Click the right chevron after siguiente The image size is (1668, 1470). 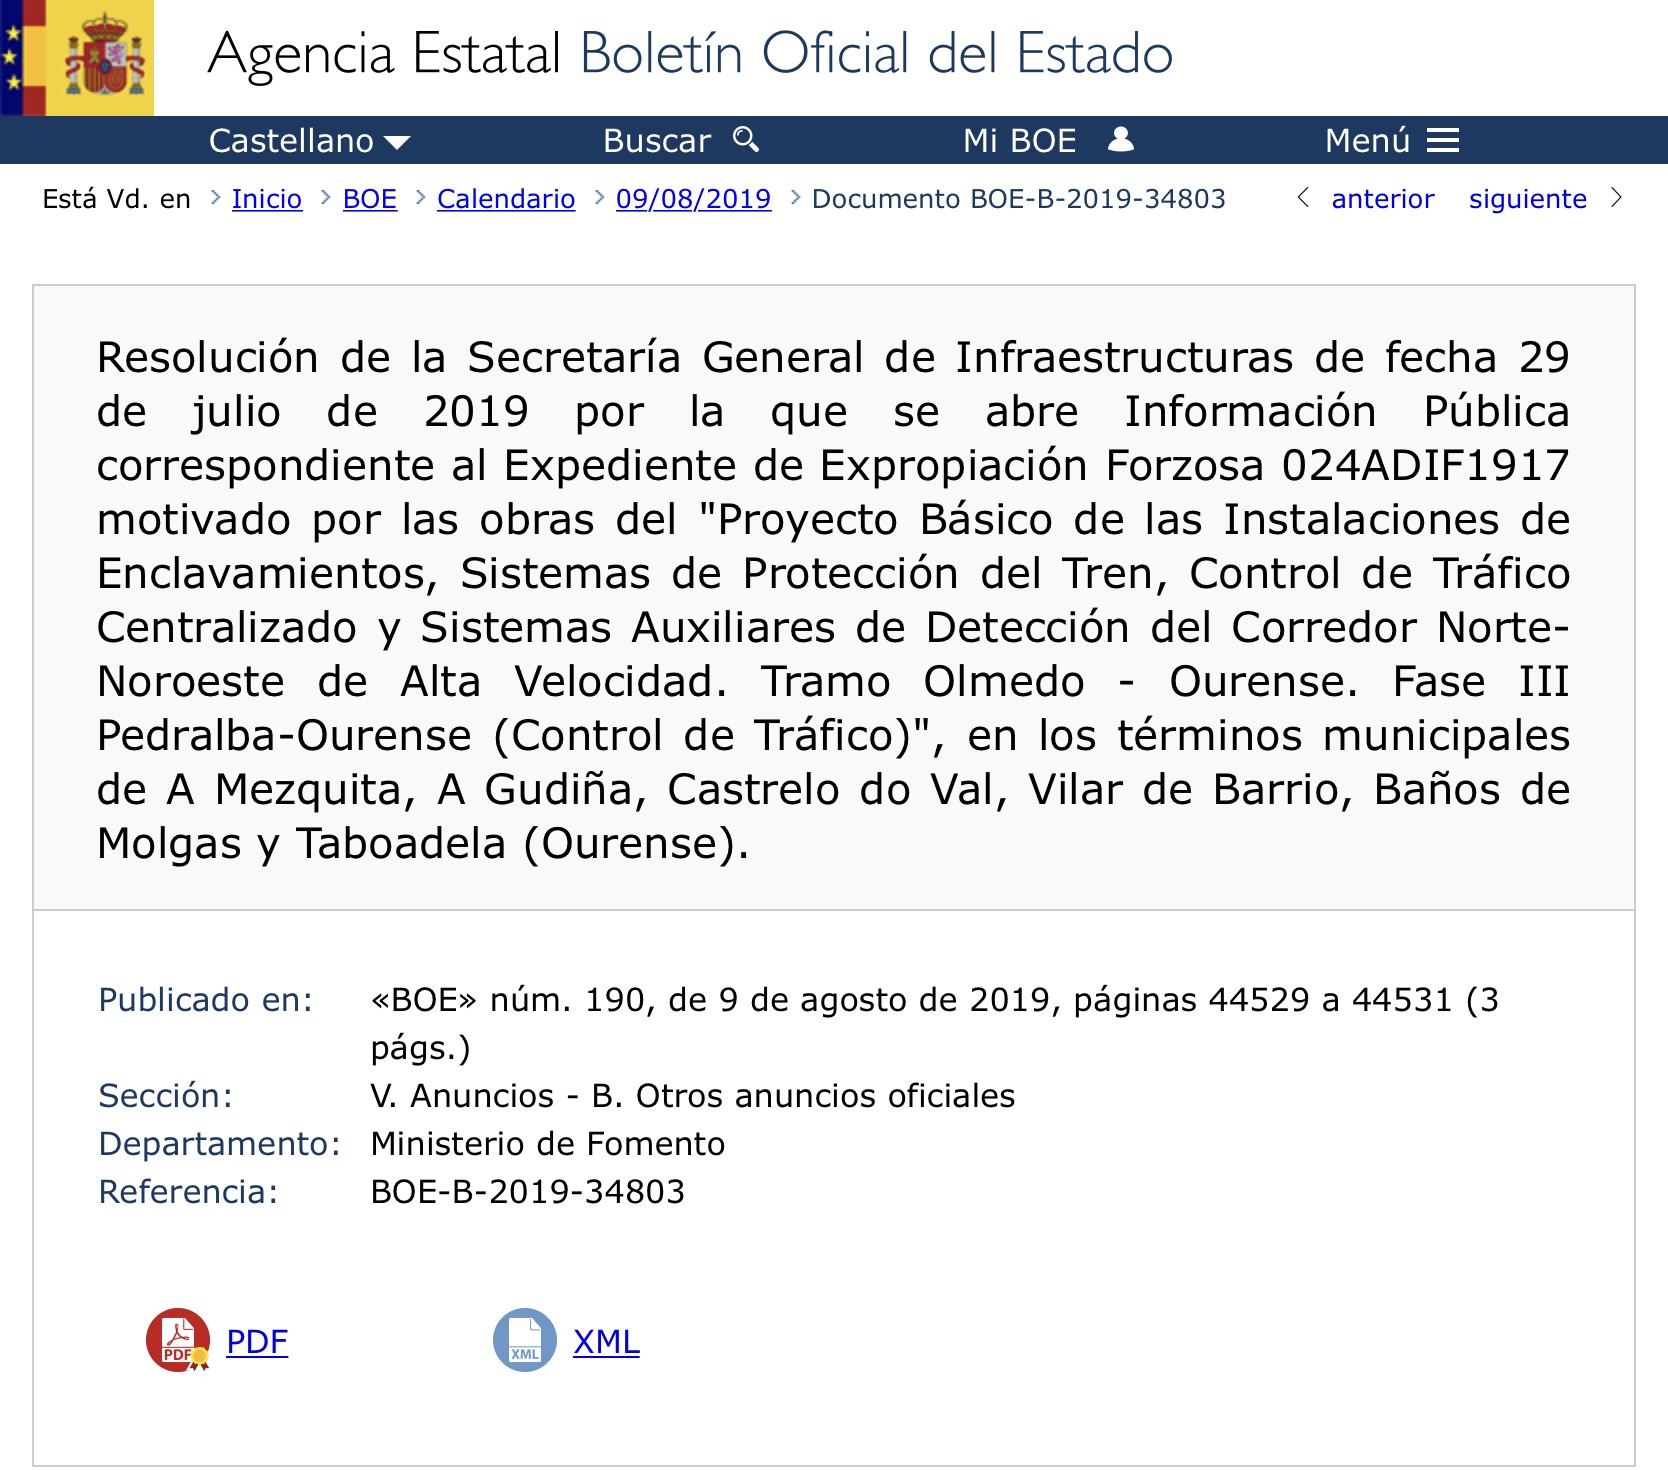1616,198
